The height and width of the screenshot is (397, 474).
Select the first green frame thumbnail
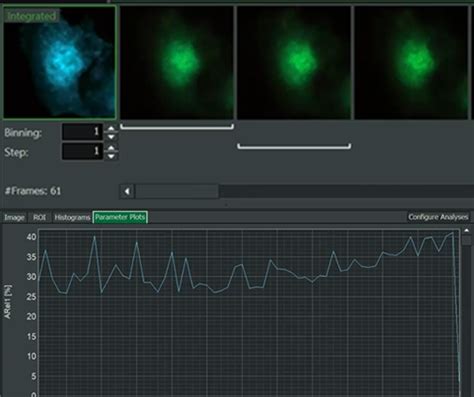177,63
